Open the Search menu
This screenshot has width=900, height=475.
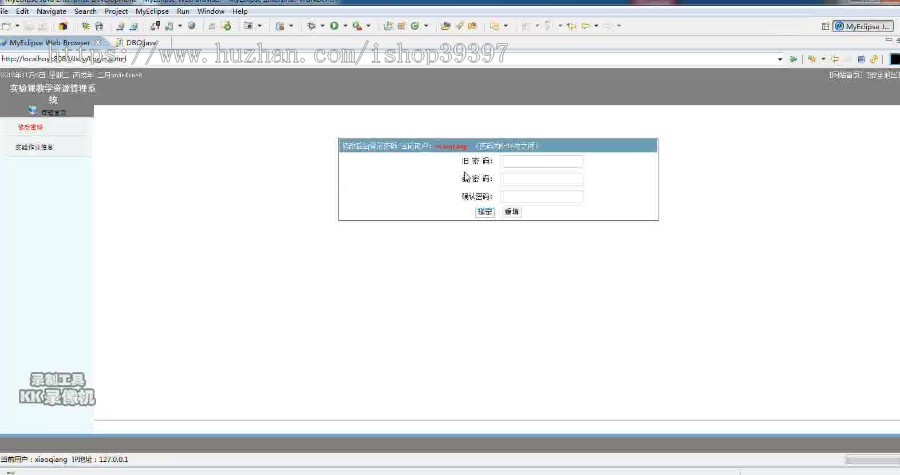point(85,11)
